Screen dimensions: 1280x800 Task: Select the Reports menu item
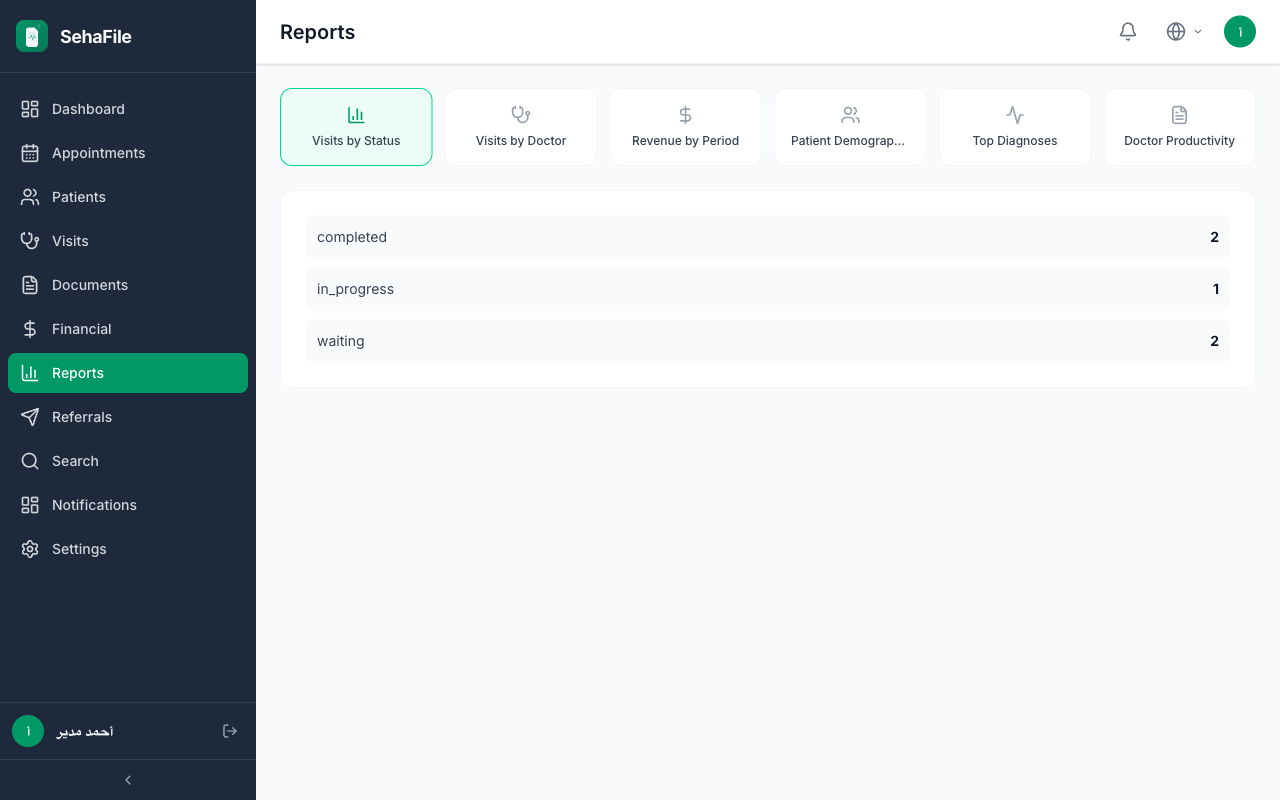pos(128,373)
